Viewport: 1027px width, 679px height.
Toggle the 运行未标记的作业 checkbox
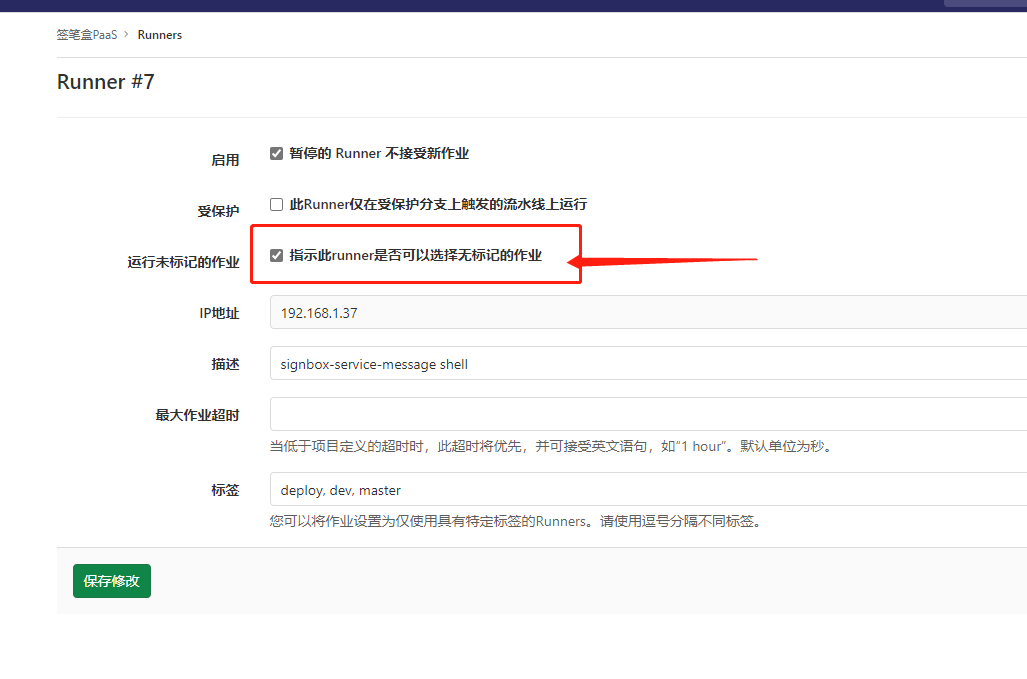(x=276, y=255)
